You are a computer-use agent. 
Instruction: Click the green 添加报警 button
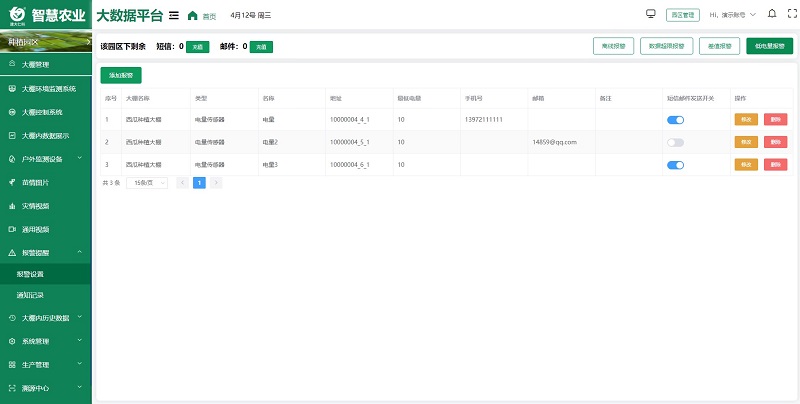point(121,75)
